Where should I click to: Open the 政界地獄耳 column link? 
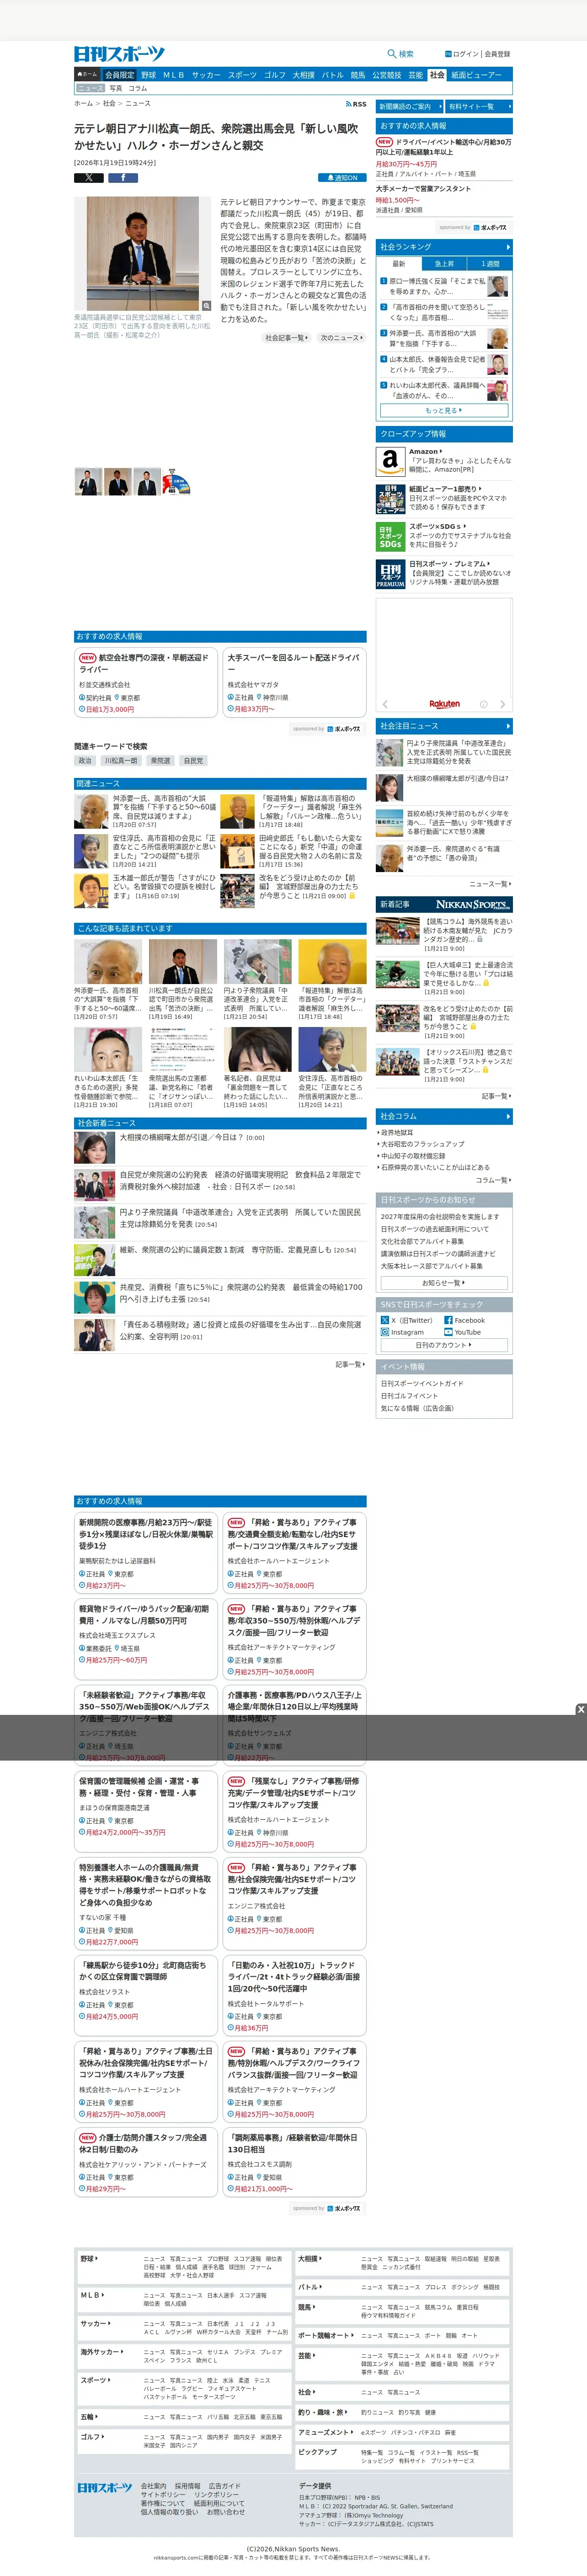click(397, 1133)
